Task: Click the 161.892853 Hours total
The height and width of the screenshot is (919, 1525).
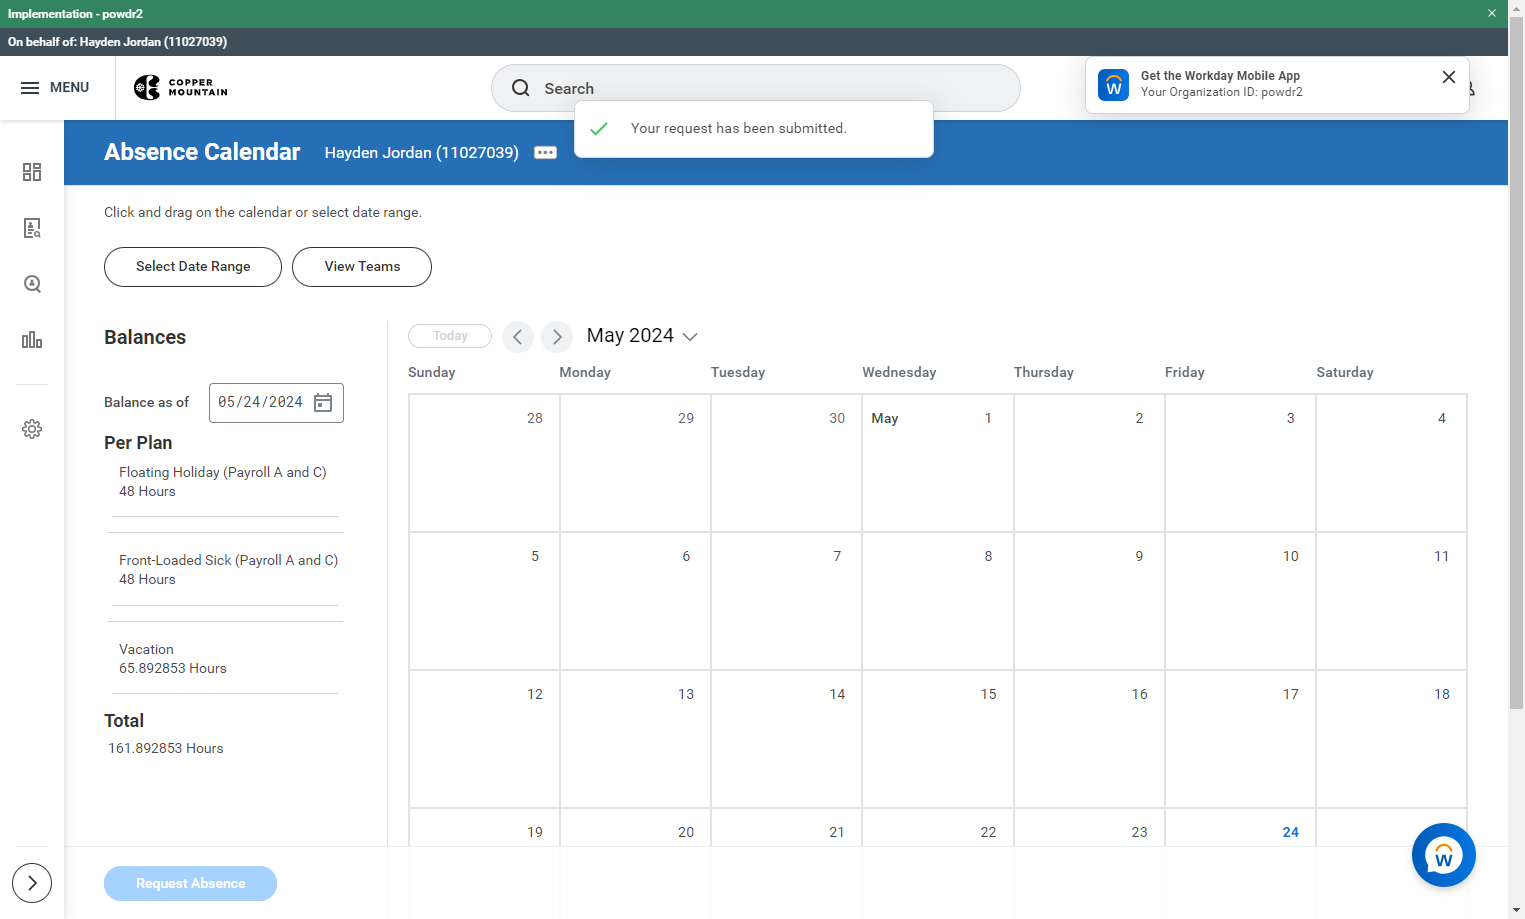Action: (166, 748)
